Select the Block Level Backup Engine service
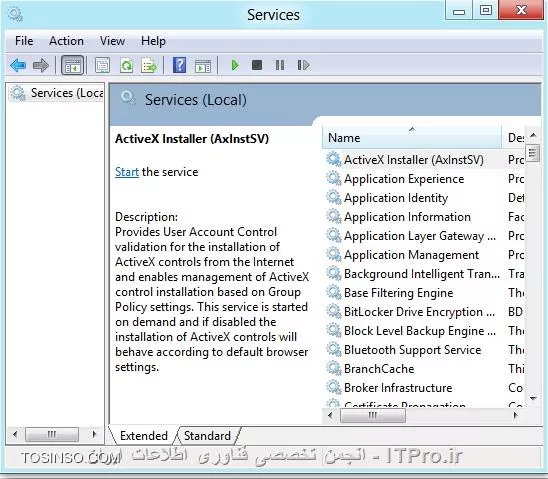548x479 pixels. pyautogui.click(x=420, y=331)
